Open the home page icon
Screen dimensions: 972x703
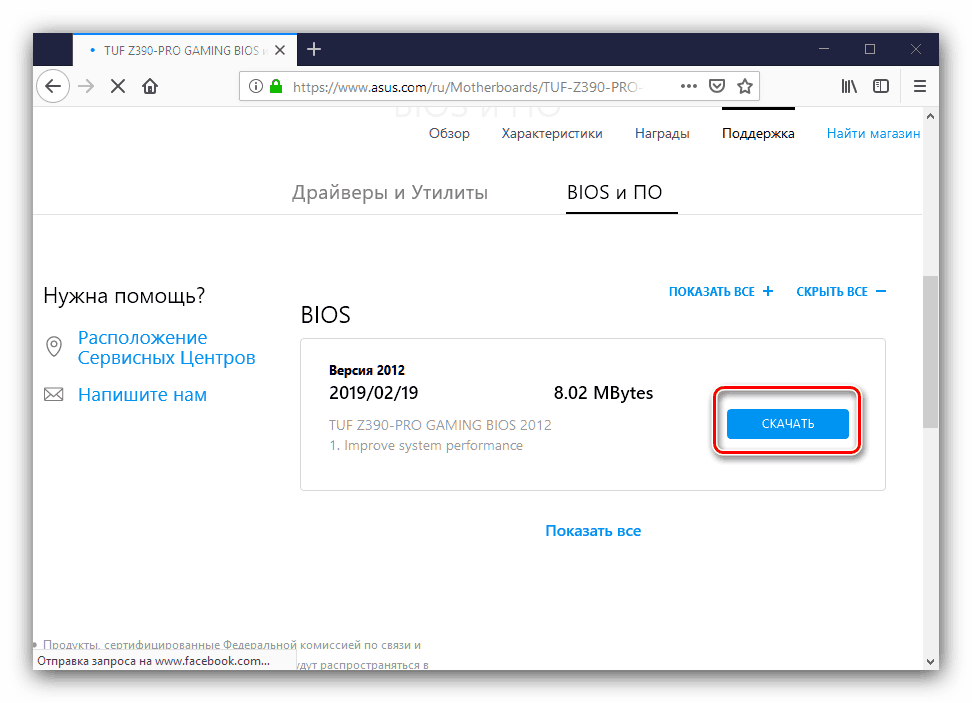point(150,86)
